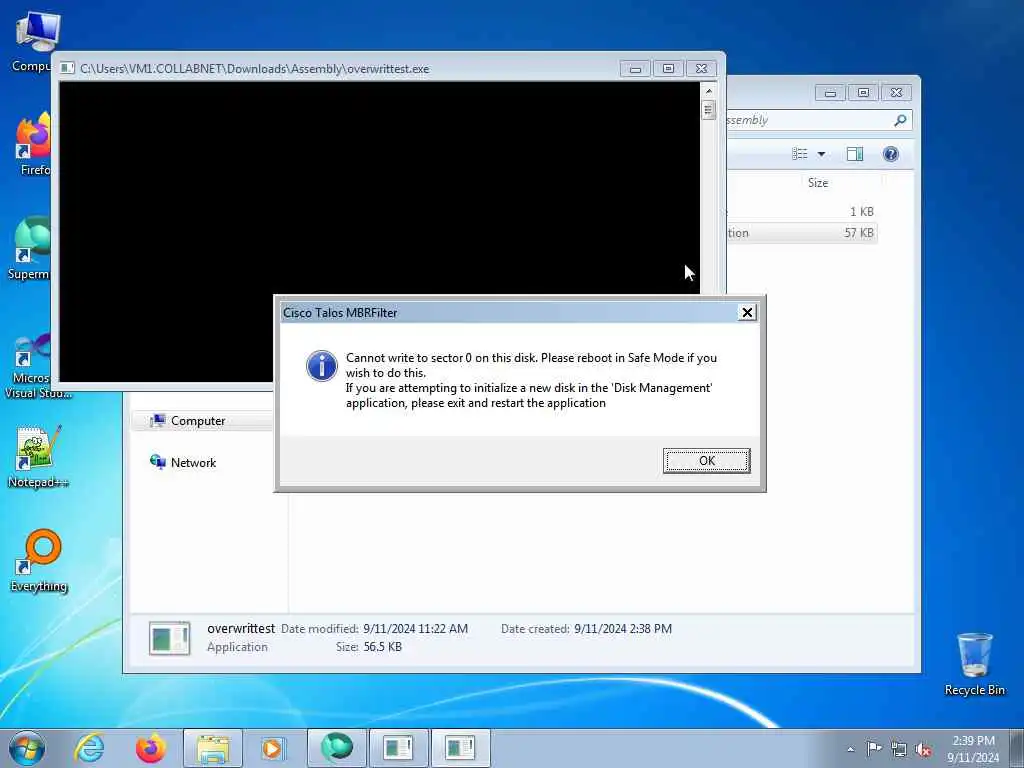Image resolution: width=1024 pixels, height=768 pixels.
Task: Open the Firefox desktop shortcut
Action: (x=33, y=145)
